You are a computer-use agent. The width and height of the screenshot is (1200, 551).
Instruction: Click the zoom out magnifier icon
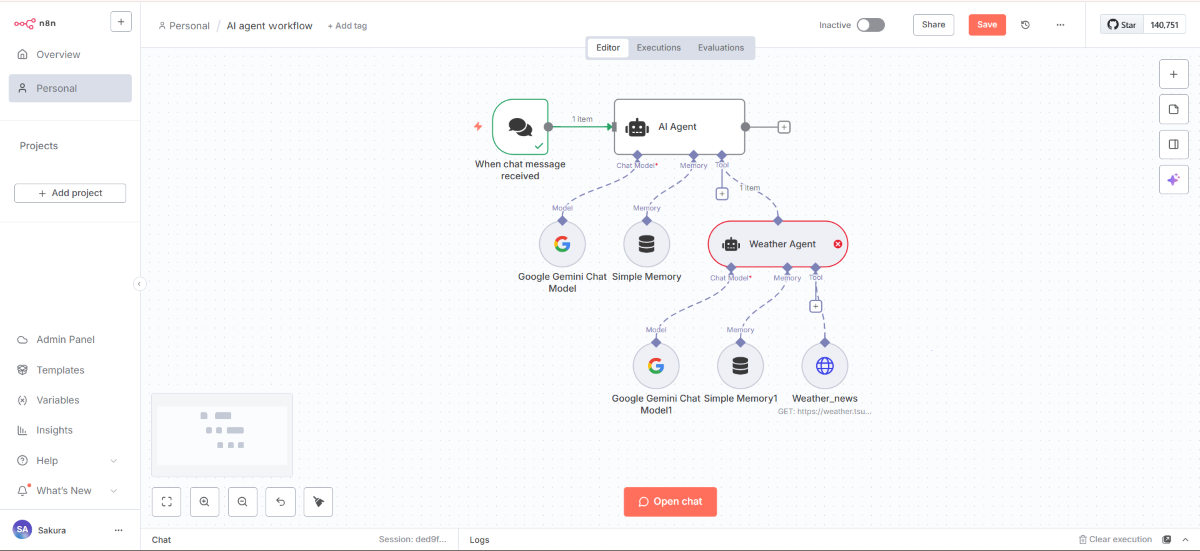point(242,502)
